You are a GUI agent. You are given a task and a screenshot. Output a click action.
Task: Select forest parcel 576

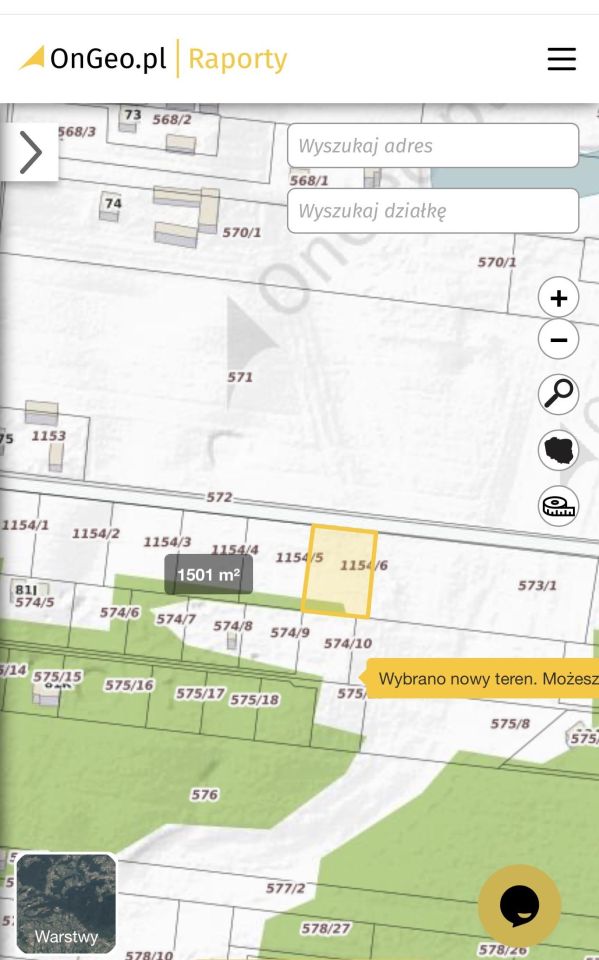pos(204,795)
